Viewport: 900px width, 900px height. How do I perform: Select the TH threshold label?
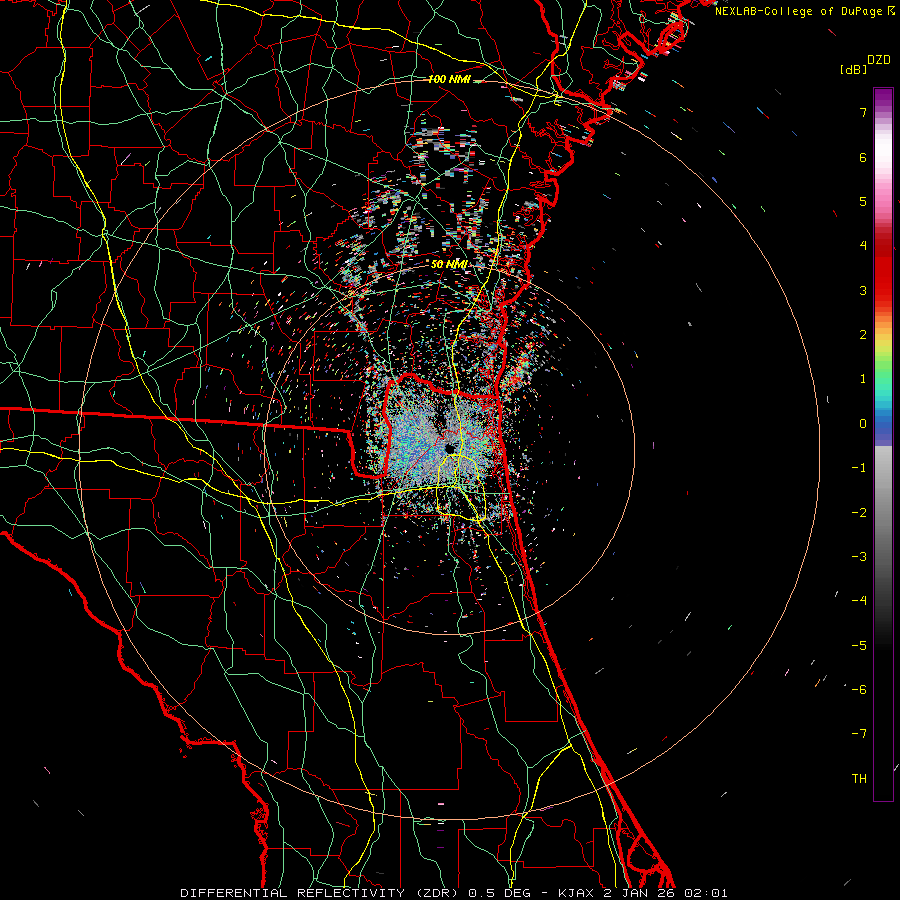859,778
